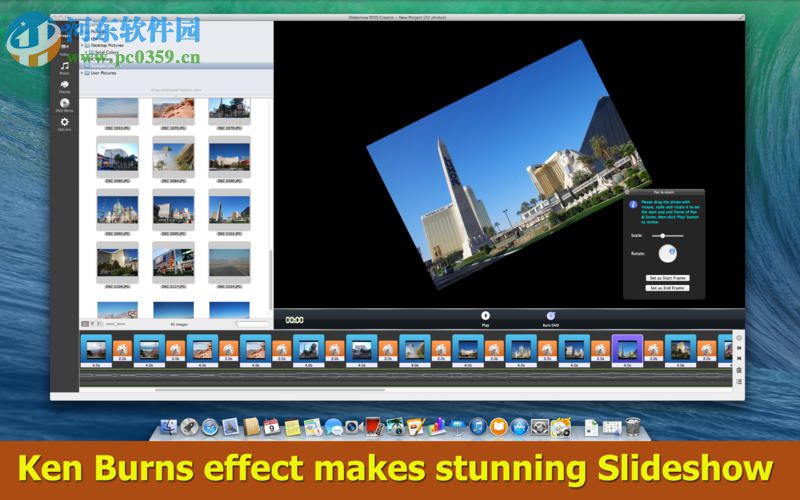The image size is (800, 500).
Task: Select the Desktop Pictures folder row
Action: [x=176, y=45]
